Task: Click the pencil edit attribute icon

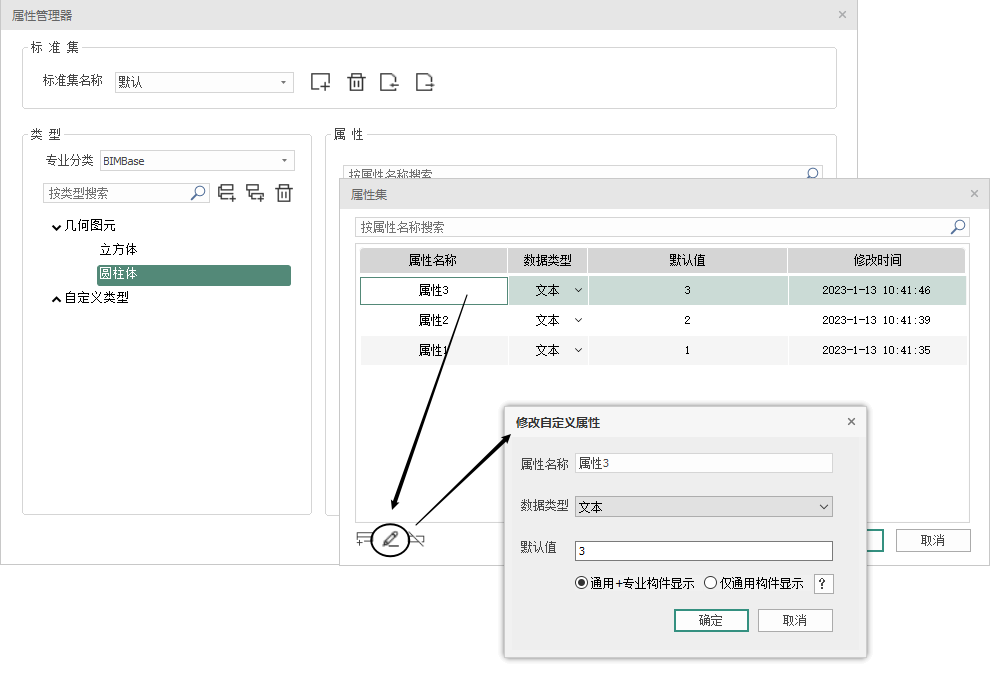Action: click(x=390, y=540)
